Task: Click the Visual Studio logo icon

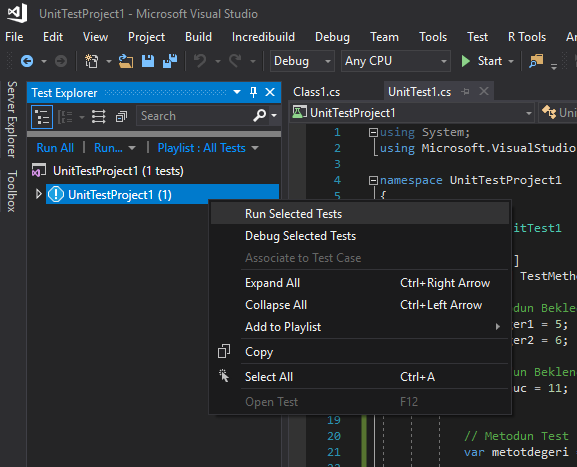Action: click(x=17, y=13)
